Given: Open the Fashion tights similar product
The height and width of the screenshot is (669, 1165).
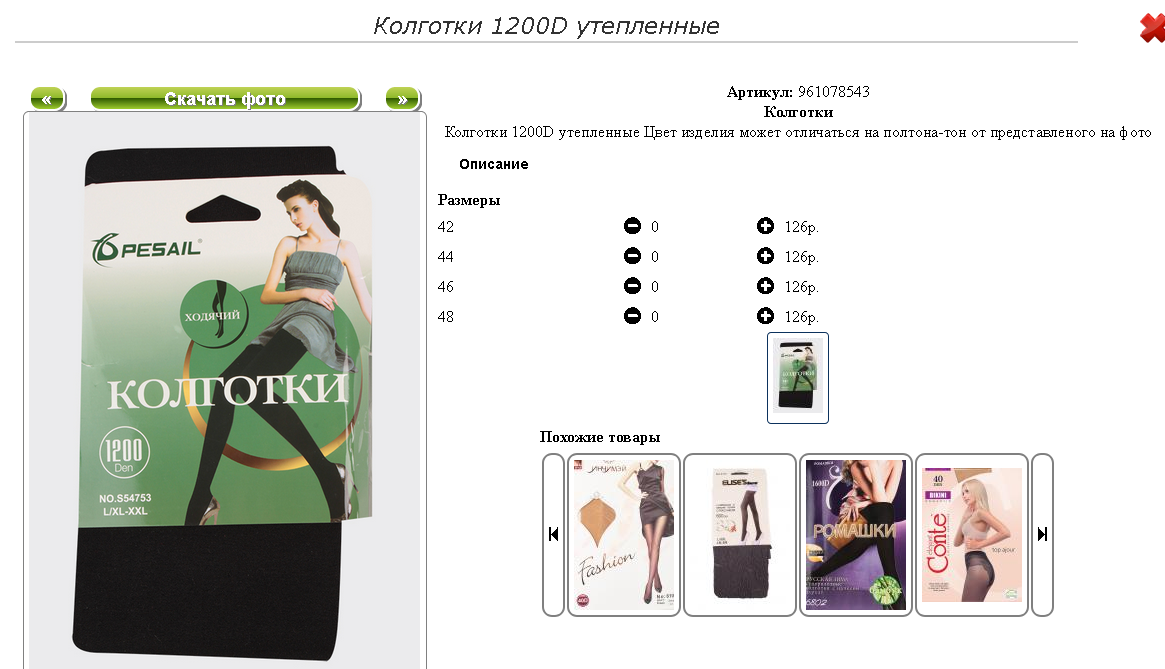Looking at the screenshot, I should (623, 534).
